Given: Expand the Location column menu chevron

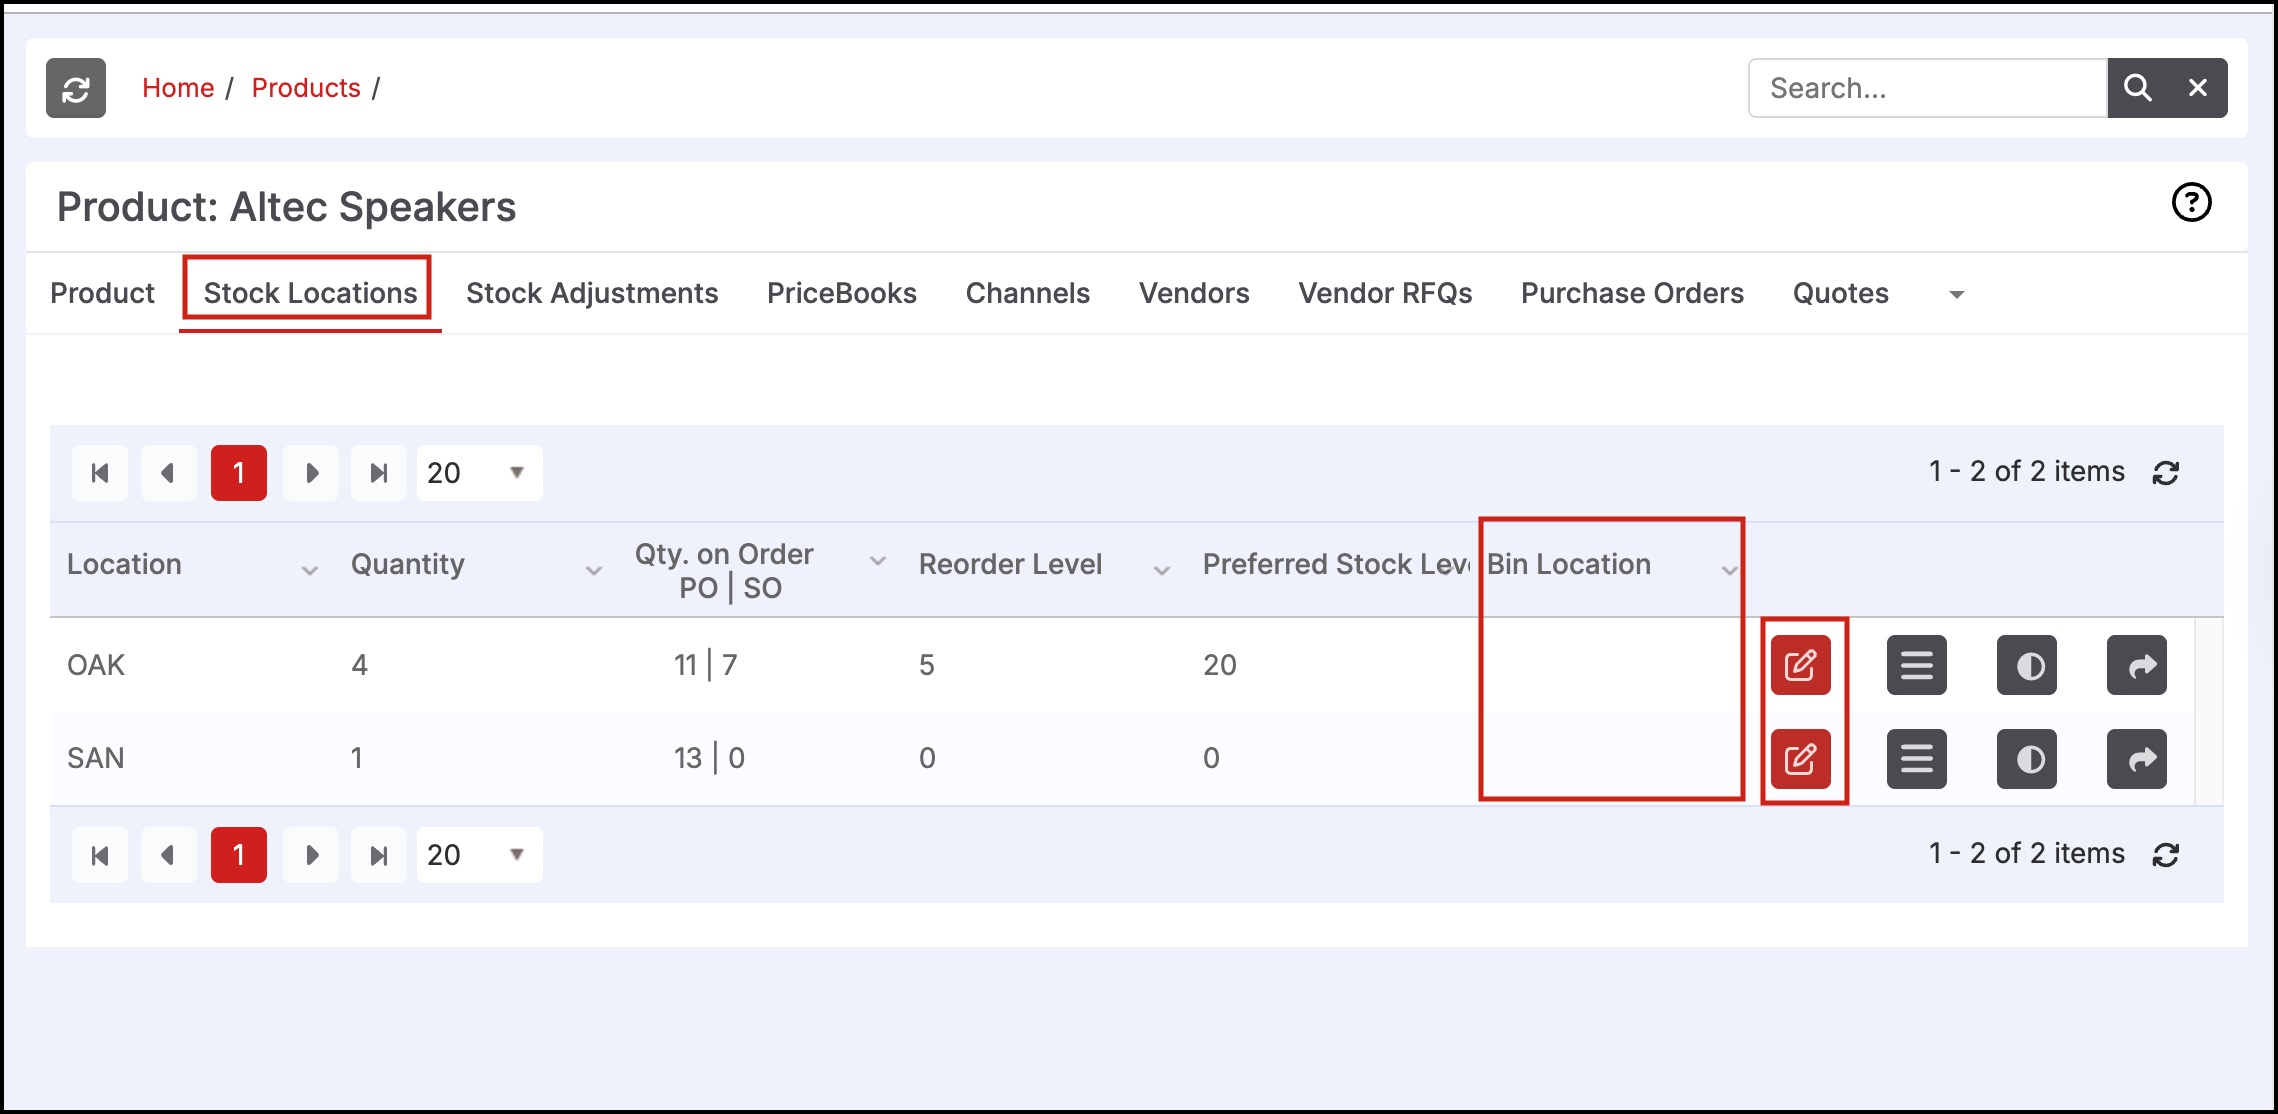Looking at the screenshot, I should [310, 570].
